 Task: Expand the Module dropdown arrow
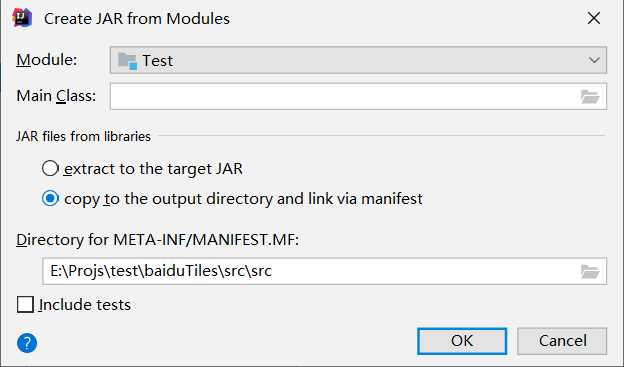click(594, 60)
